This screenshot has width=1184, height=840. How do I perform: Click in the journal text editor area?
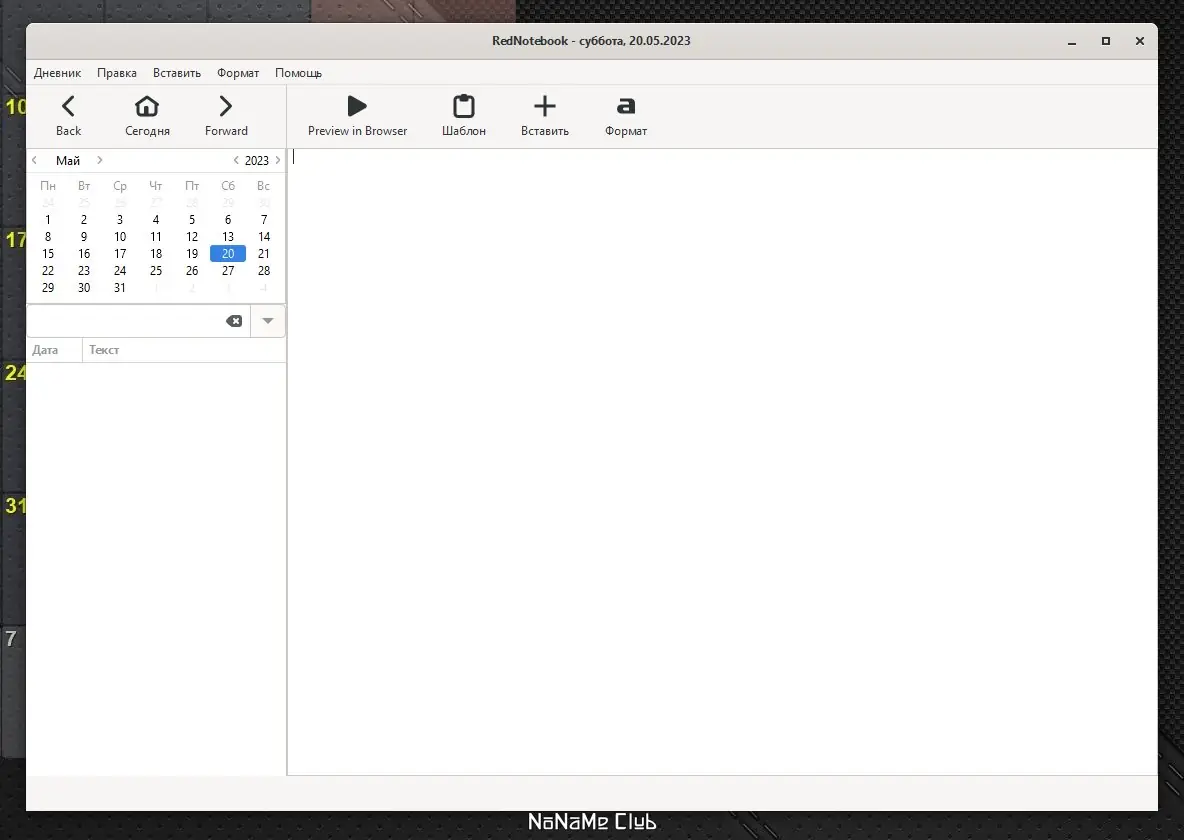(x=722, y=462)
